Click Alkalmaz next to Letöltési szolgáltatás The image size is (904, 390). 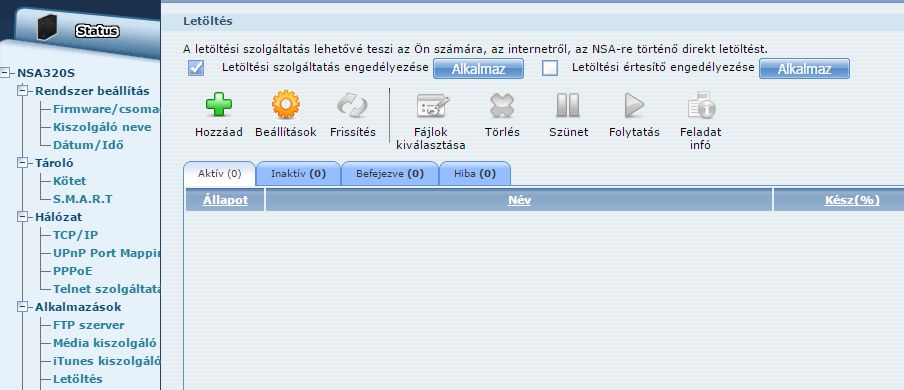[479, 69]
